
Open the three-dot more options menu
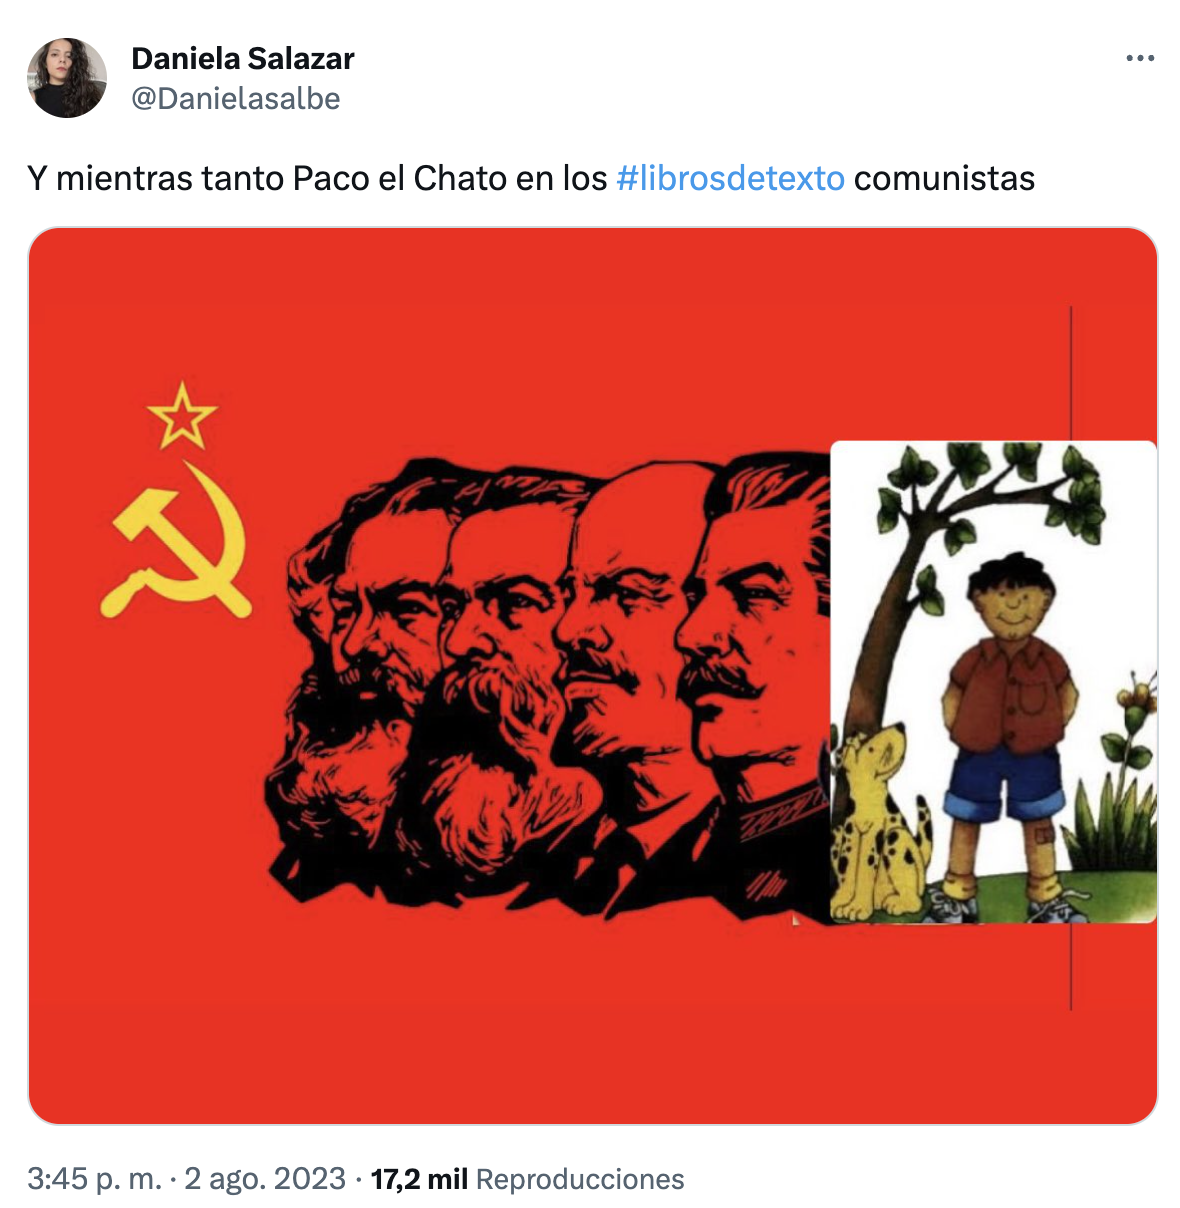[x=1140, y=59]
